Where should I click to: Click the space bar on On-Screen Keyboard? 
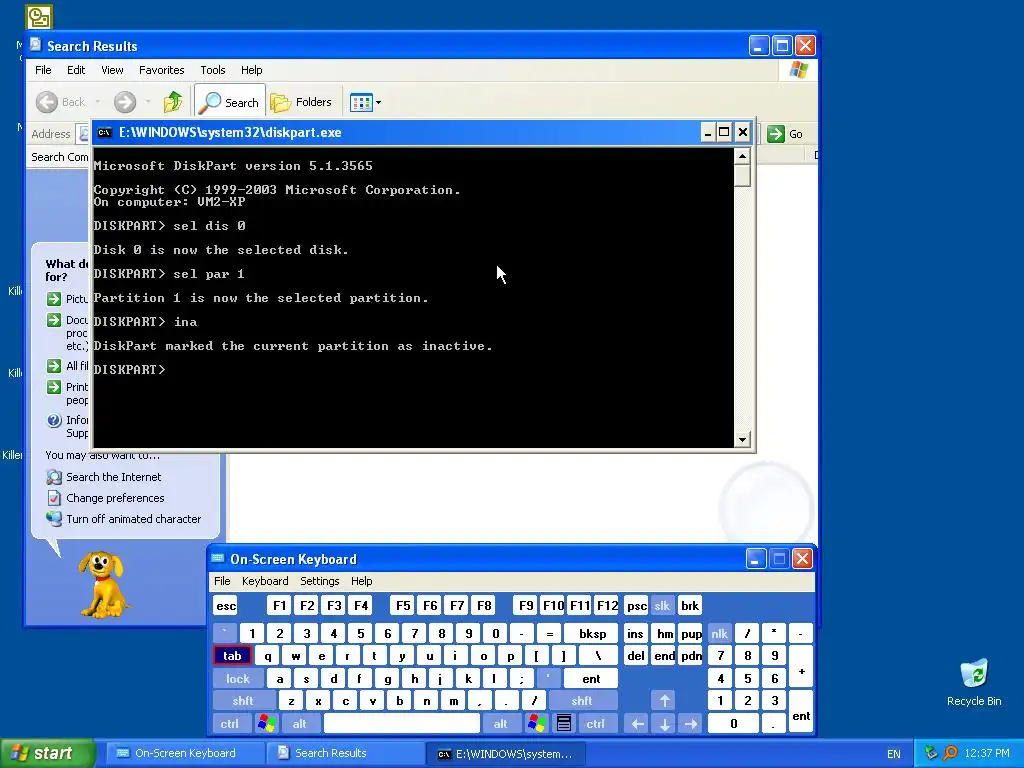(402, 724)
